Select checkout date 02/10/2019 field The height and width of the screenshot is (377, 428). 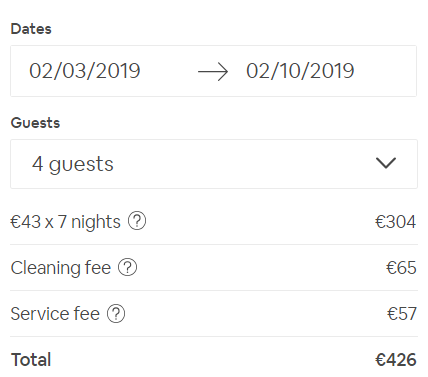tap(300, 71)
